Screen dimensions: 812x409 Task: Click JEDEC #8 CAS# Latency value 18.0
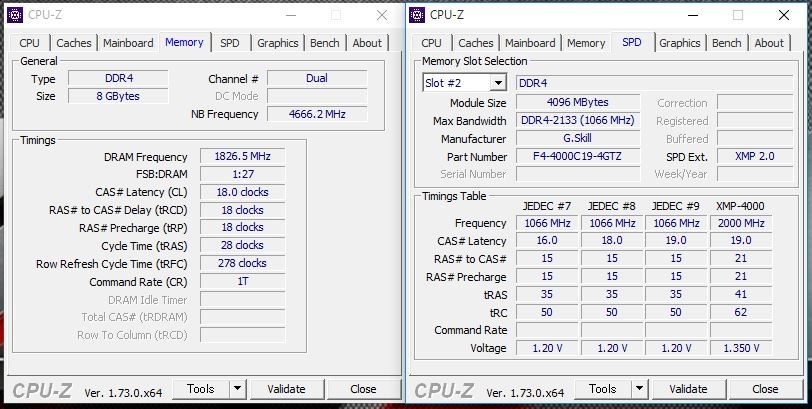click(x=612, y=241)
